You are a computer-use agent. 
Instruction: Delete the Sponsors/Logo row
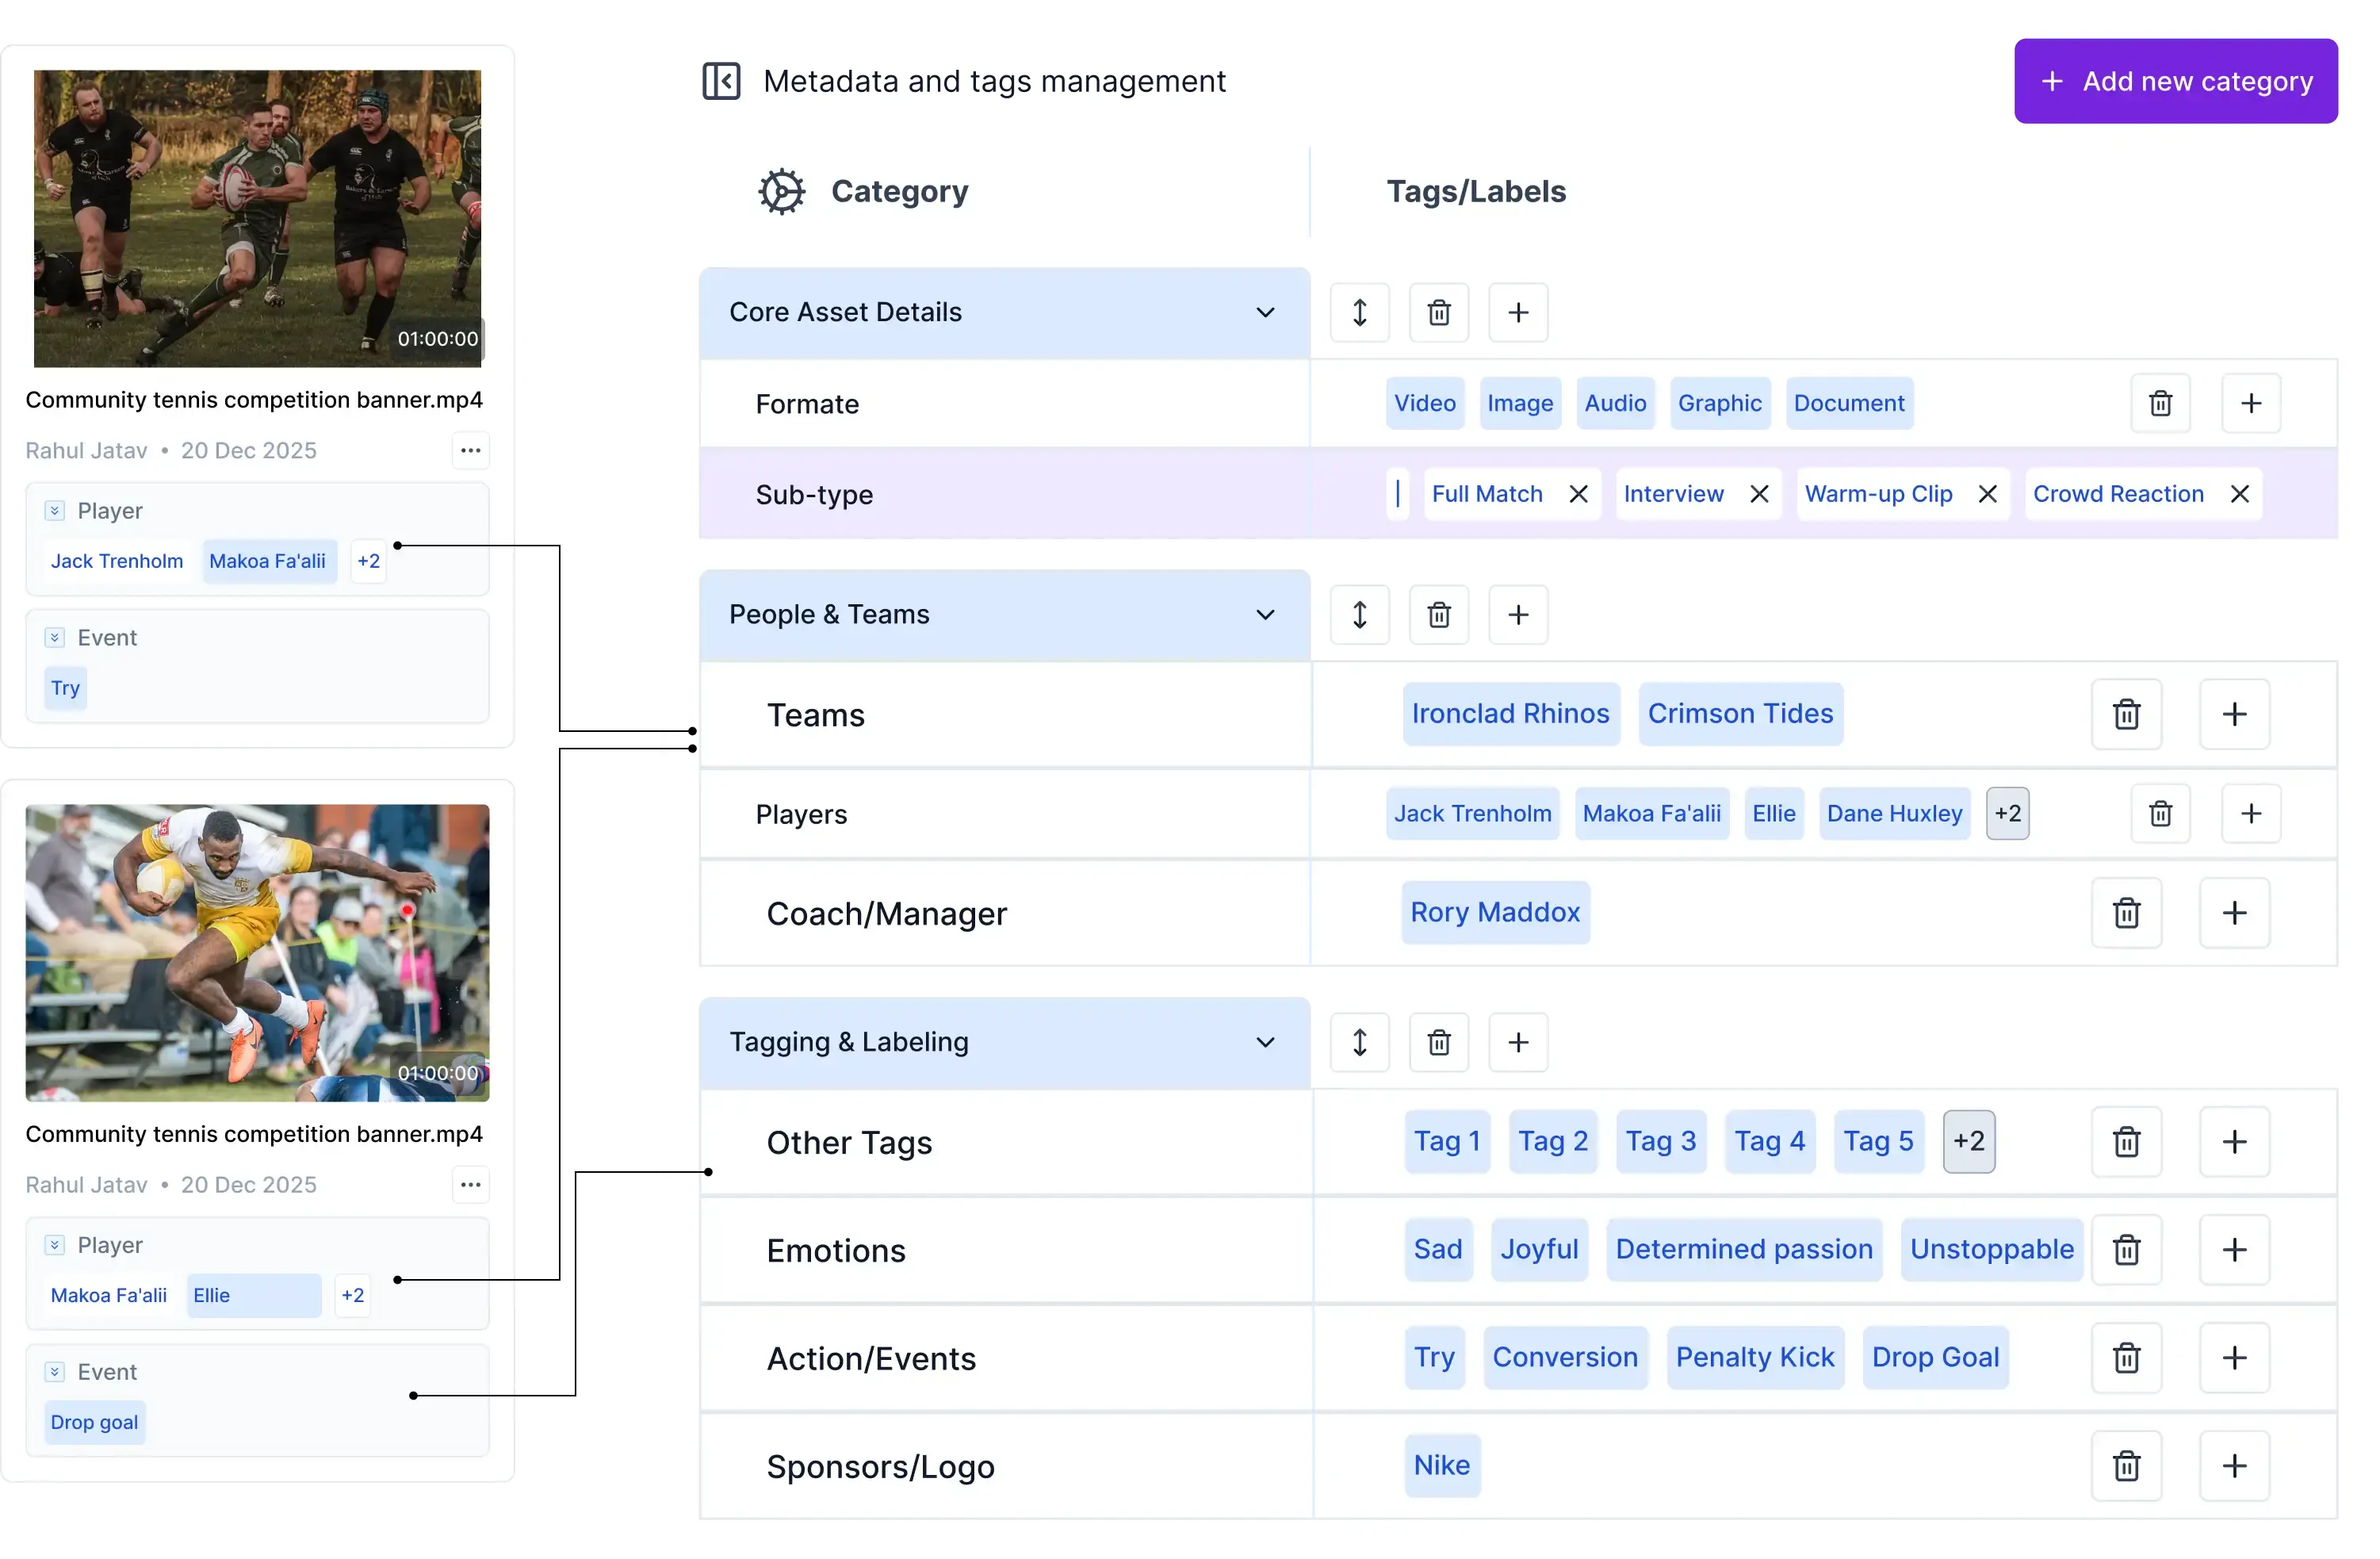click(2126, 1466)
